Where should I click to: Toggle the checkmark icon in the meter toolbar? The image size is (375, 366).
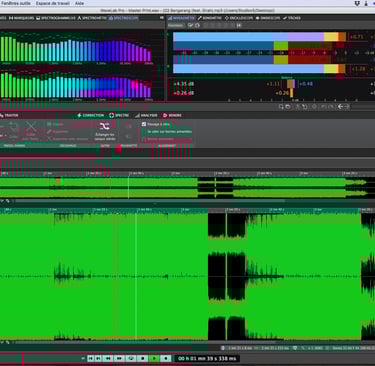click(191, 25)
